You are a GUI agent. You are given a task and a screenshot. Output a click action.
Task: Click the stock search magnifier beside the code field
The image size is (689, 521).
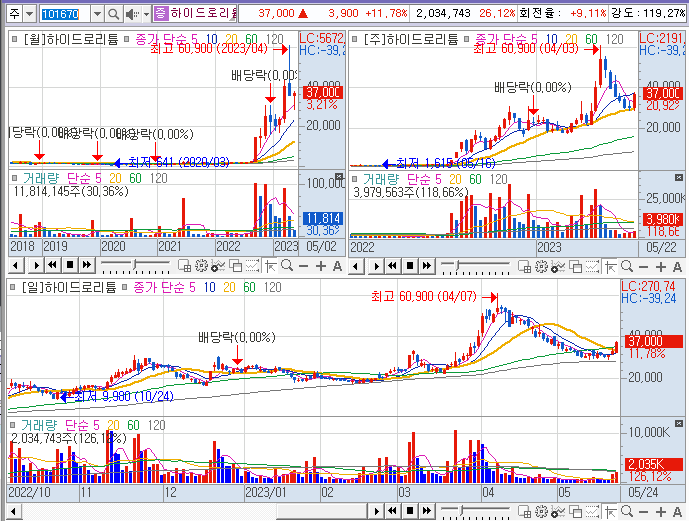[x=113, y=14]
